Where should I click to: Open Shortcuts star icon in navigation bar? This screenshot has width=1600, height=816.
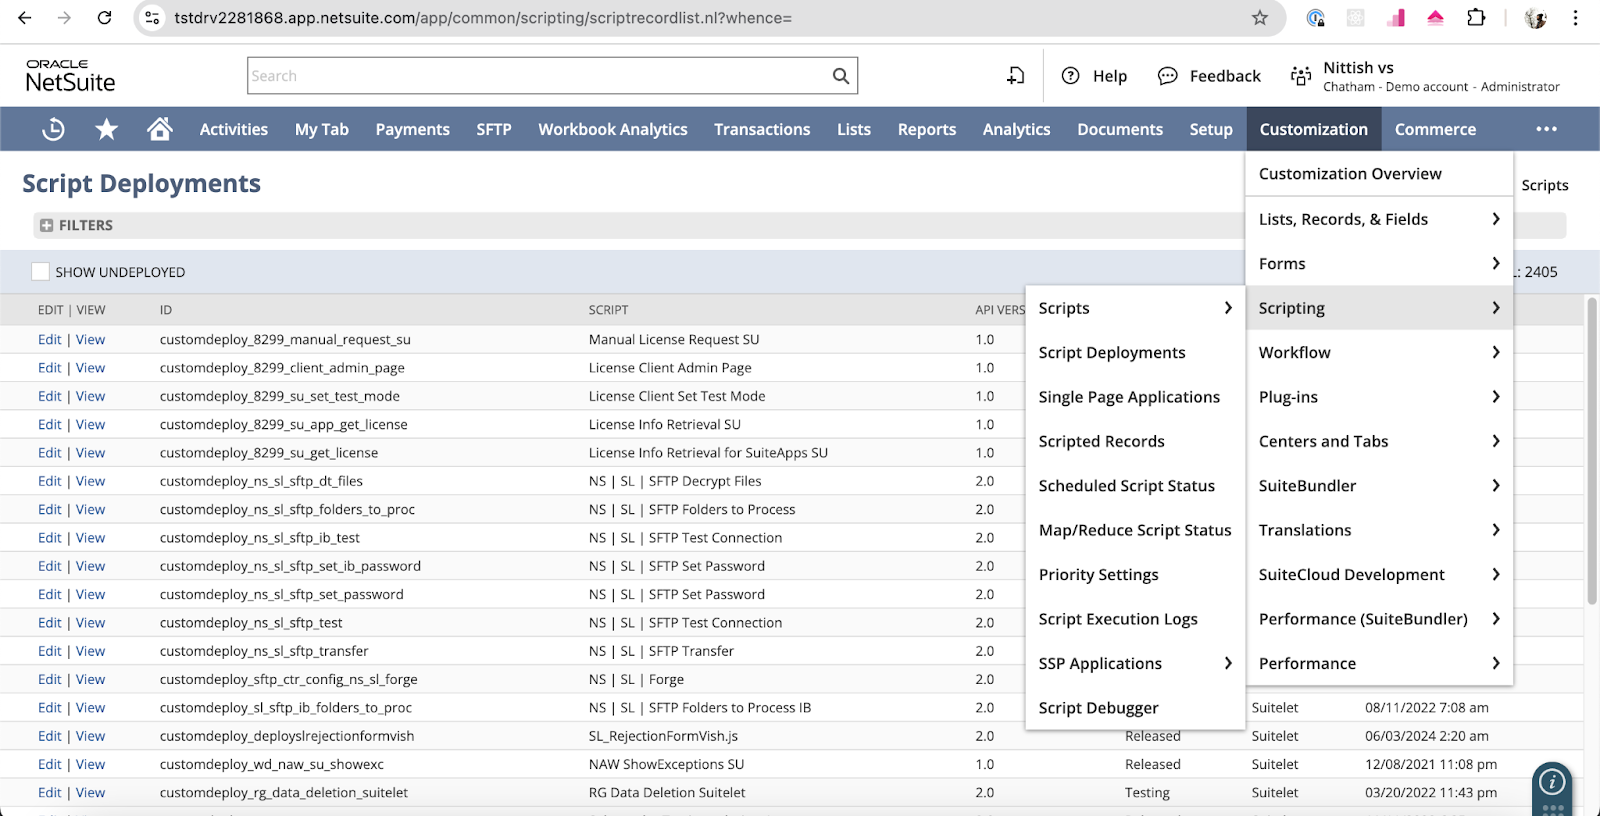[x=107, y=129]
